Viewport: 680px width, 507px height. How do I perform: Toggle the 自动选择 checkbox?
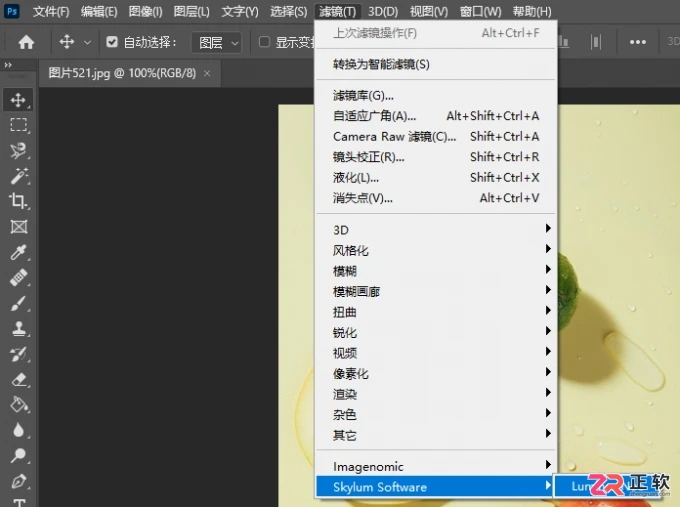pyautogui.click(x=112, y=42)
